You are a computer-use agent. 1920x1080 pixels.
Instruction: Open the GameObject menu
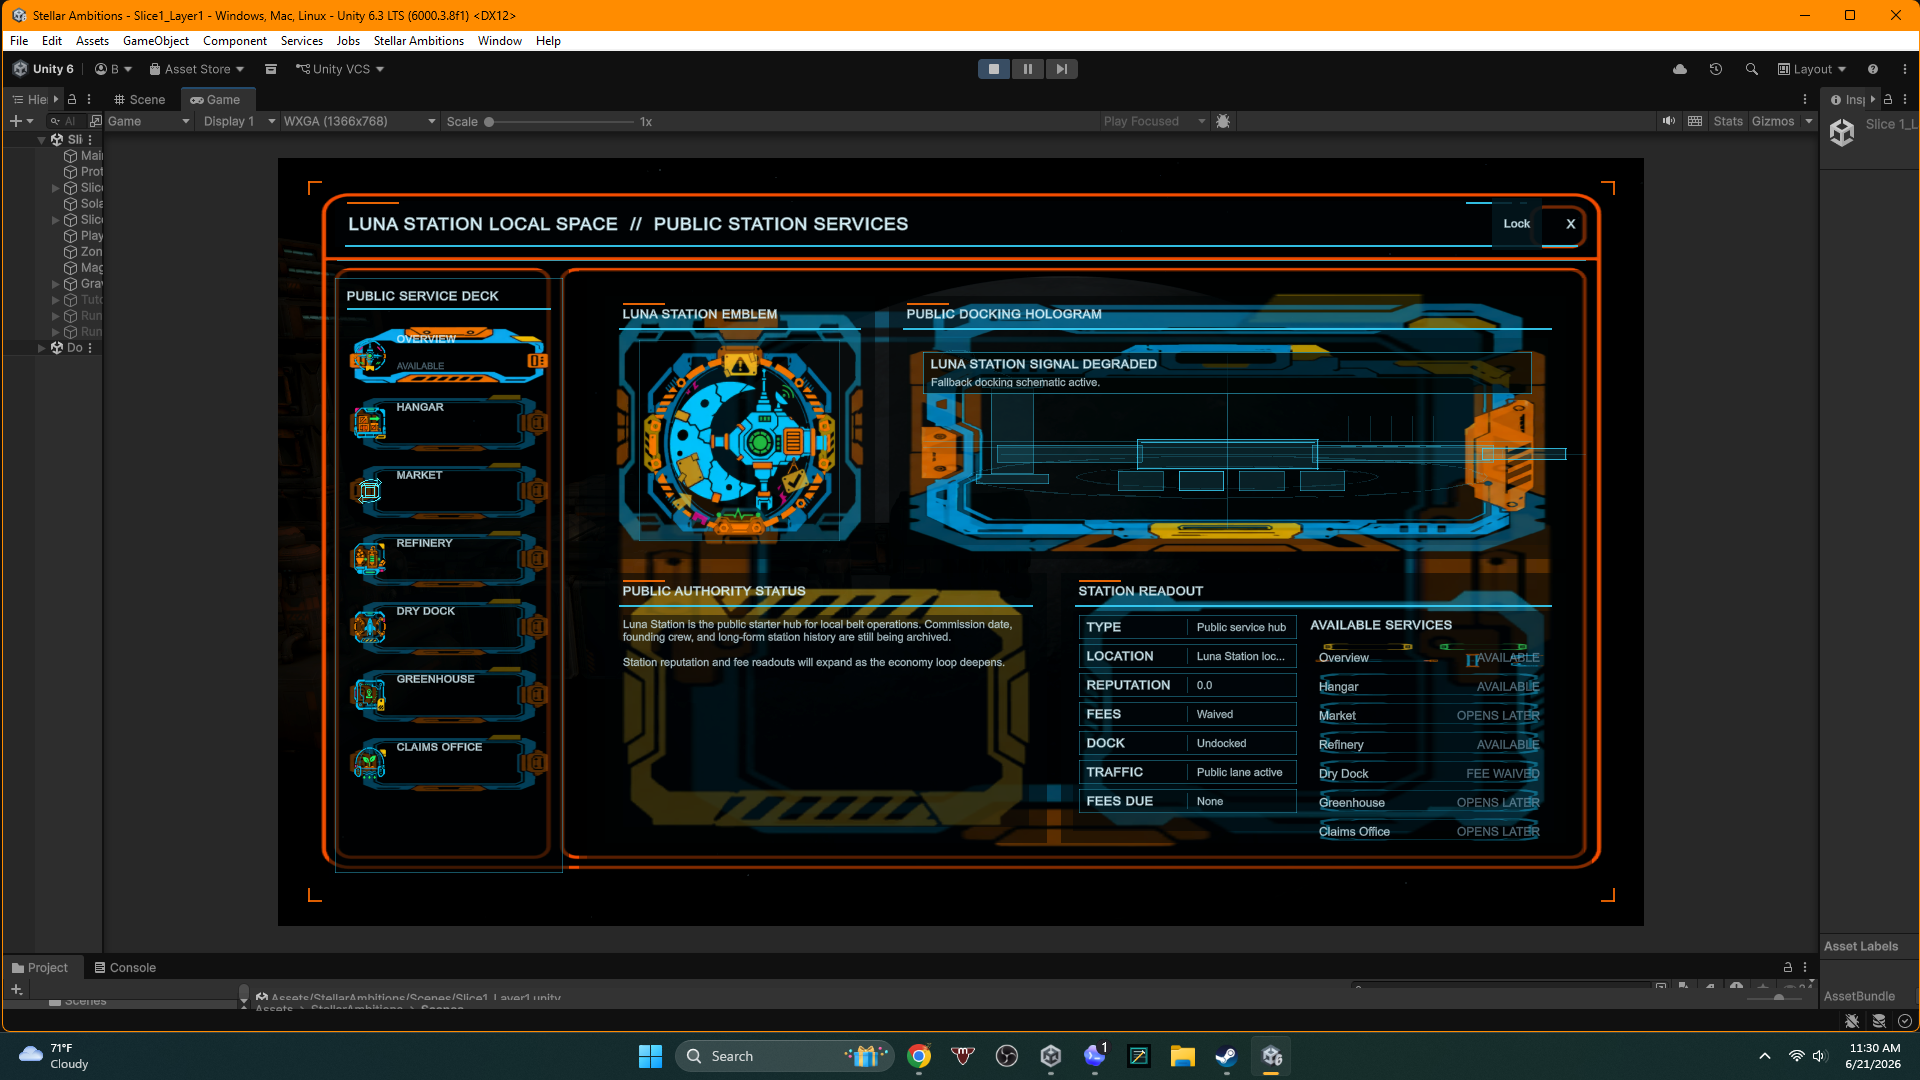(x=156, y=41)
